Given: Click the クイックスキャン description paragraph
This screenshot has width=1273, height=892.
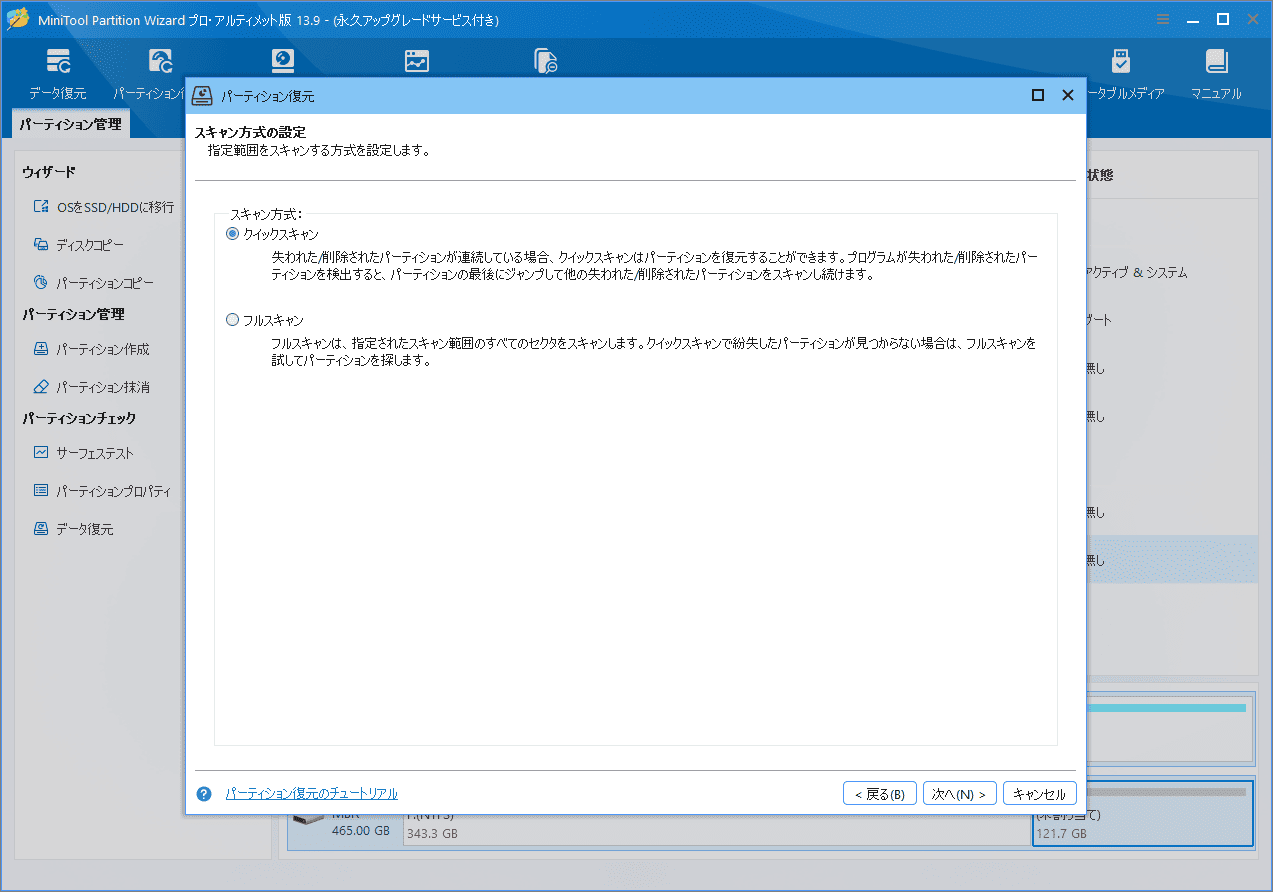Looking at the screenshot, I should [655, 266].
